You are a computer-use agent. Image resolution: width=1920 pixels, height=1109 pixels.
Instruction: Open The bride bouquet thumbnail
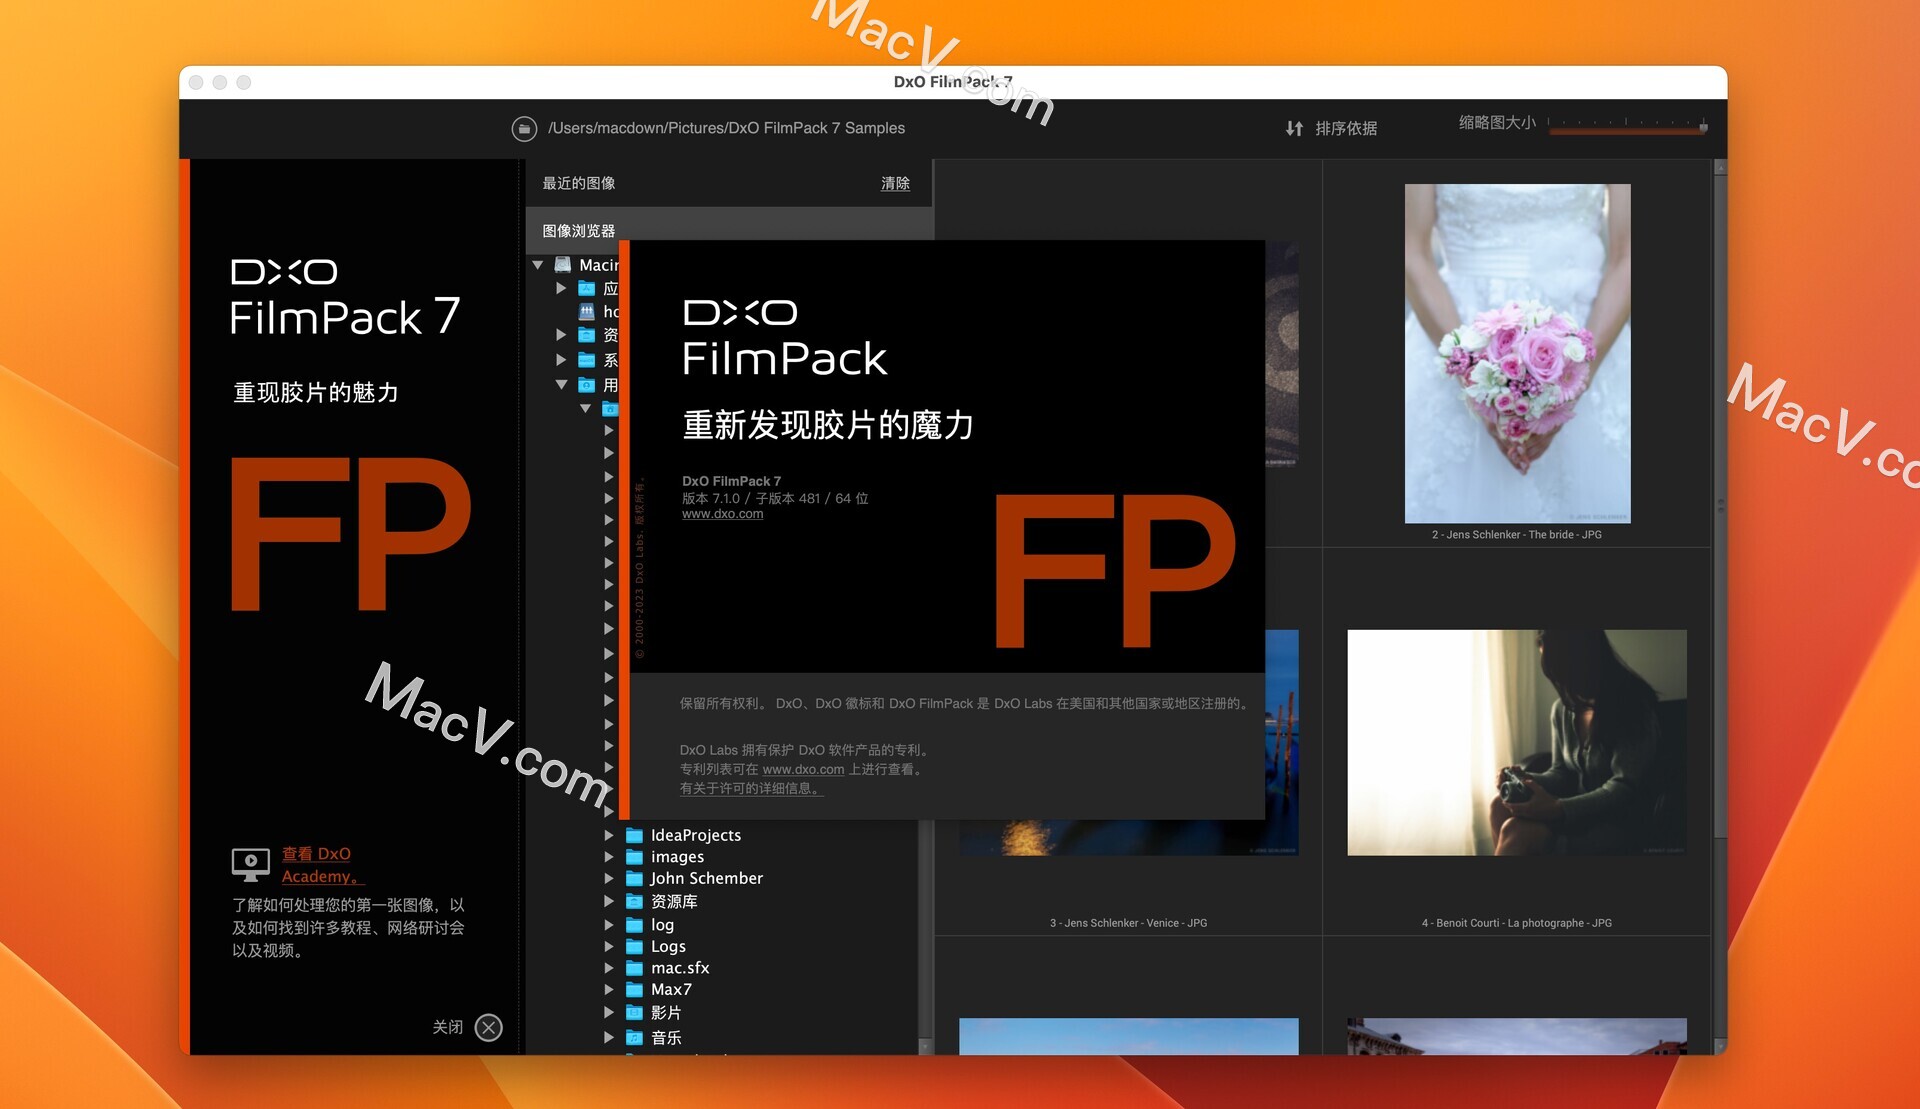[x=1517, y=353]
